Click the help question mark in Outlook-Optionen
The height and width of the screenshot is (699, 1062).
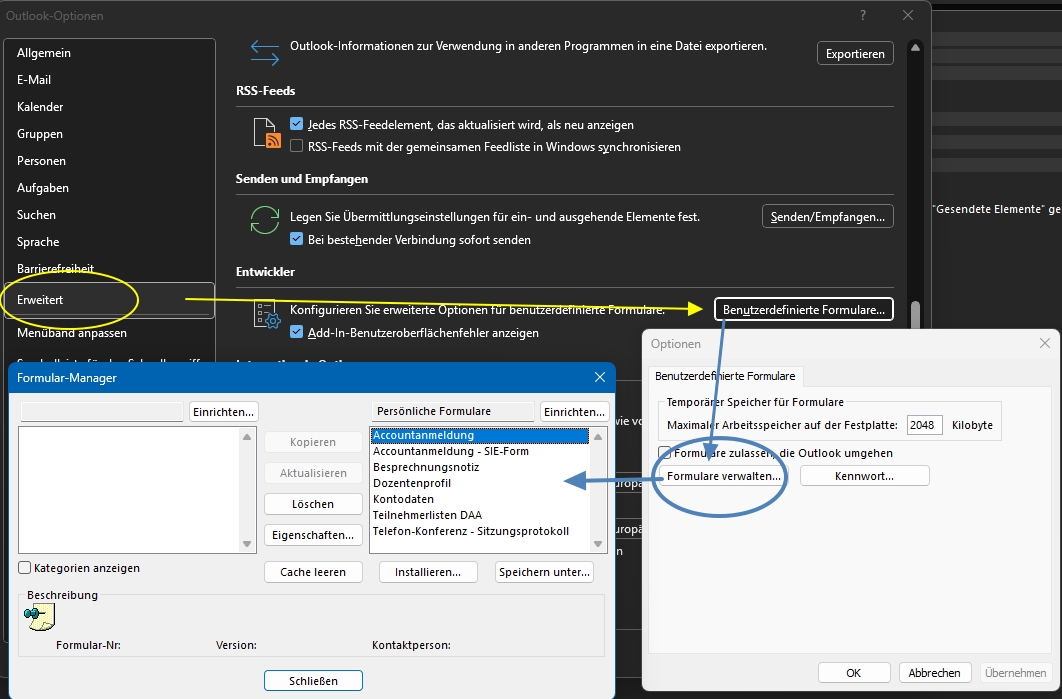pyautogui.click(x=862, y=15)
